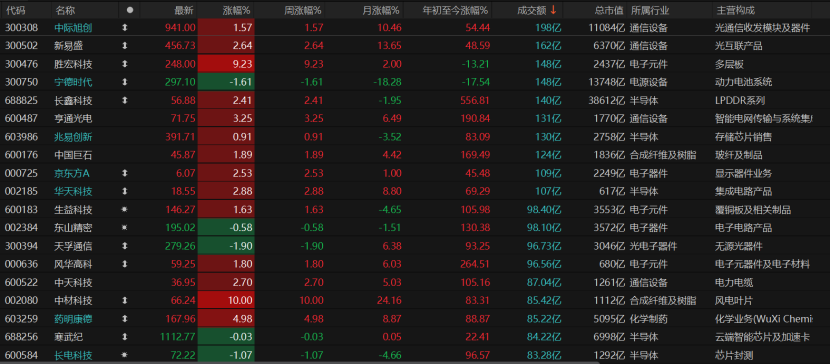This screenshot has width=830, height=364.
Task: Click the marker icon in the 中材科技 row
Action: 125,301
